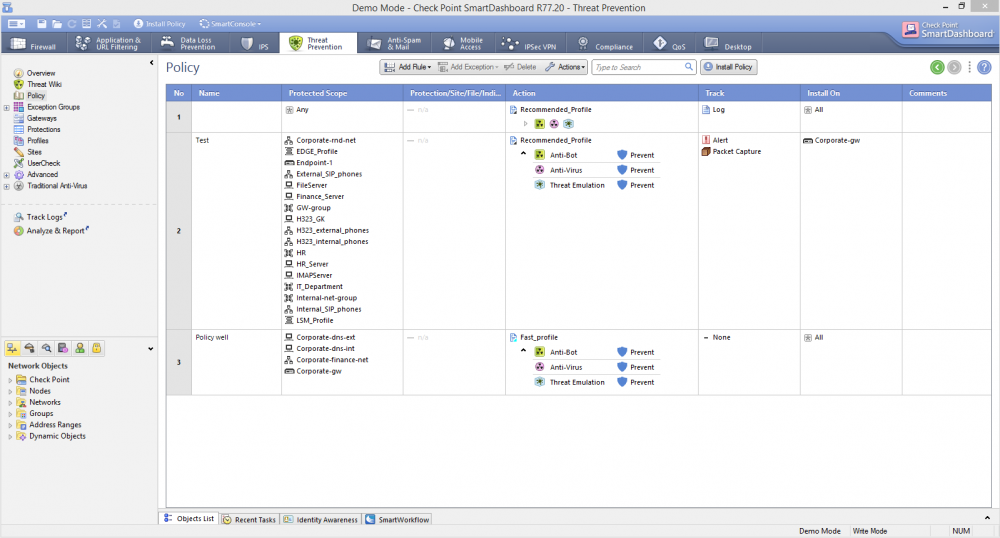Screen dimensions: 1000x538
Task: Click the Type to Search field
Action: coord(638,67)
